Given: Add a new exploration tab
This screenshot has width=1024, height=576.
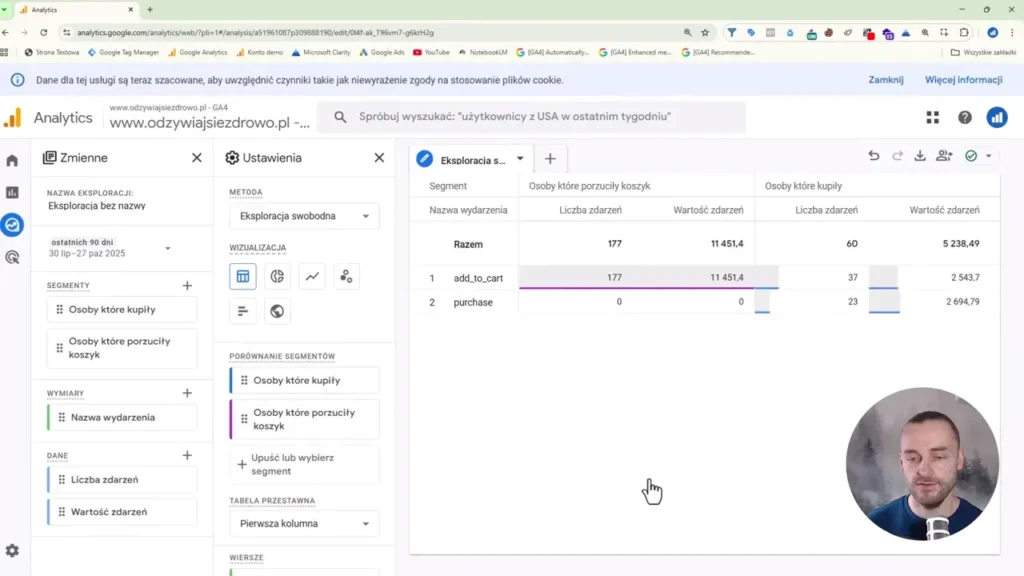Looking at the screenshot, I should (550, 159).
